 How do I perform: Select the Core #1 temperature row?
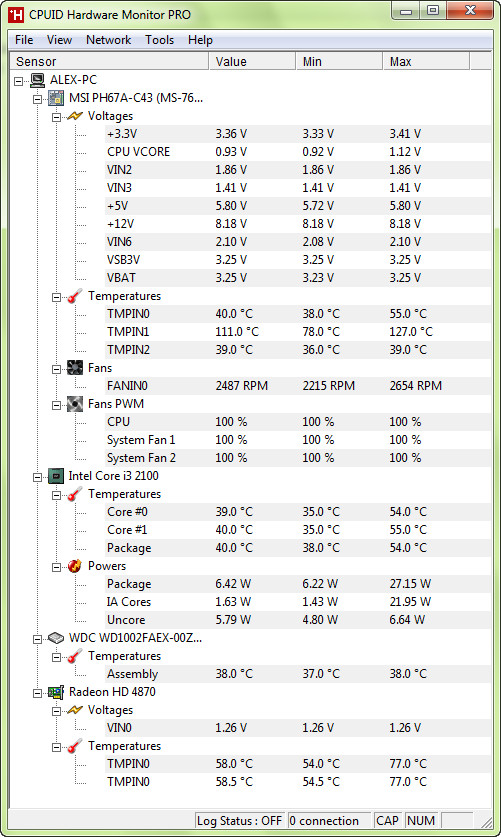[x=298, y=530]
